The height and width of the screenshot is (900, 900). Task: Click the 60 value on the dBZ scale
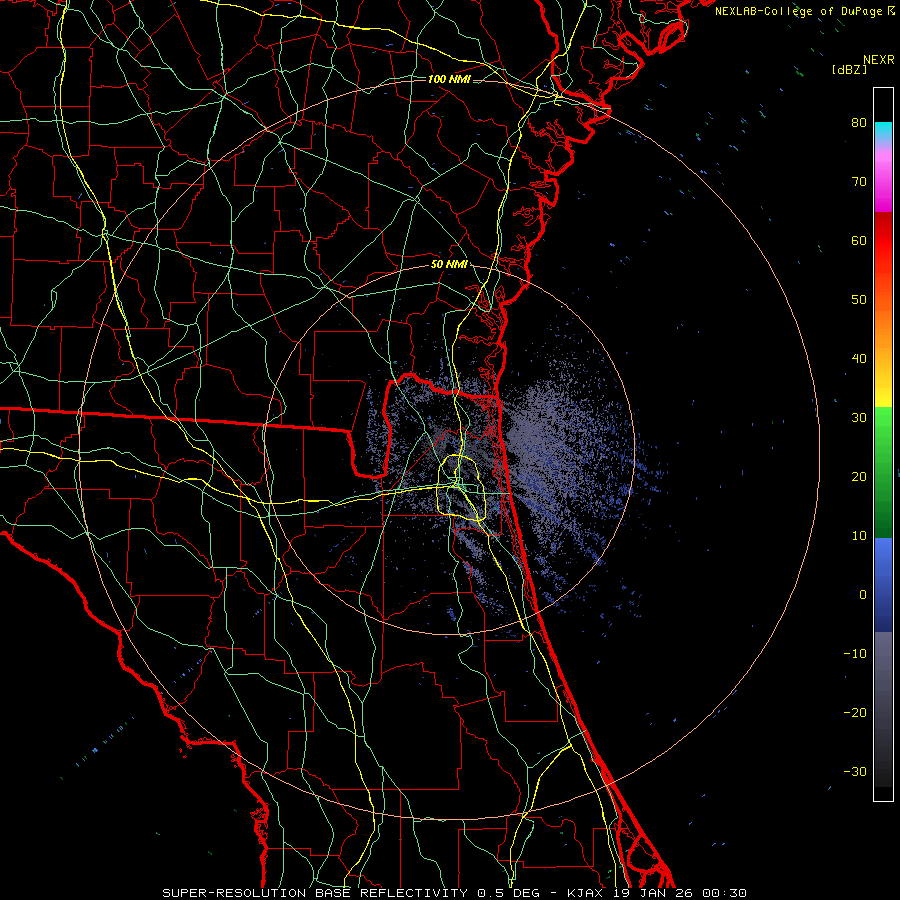(859, 240)
